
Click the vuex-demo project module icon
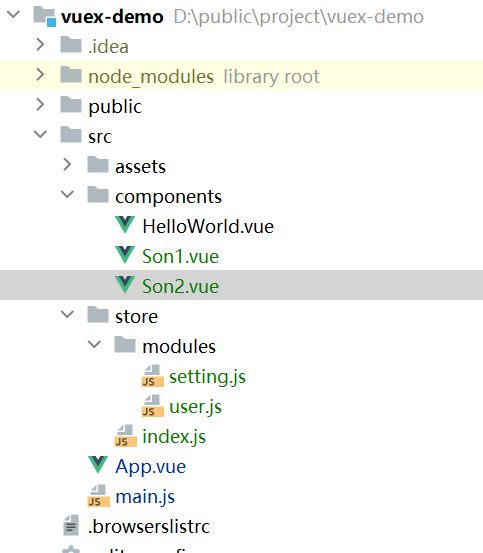(44, 16)
